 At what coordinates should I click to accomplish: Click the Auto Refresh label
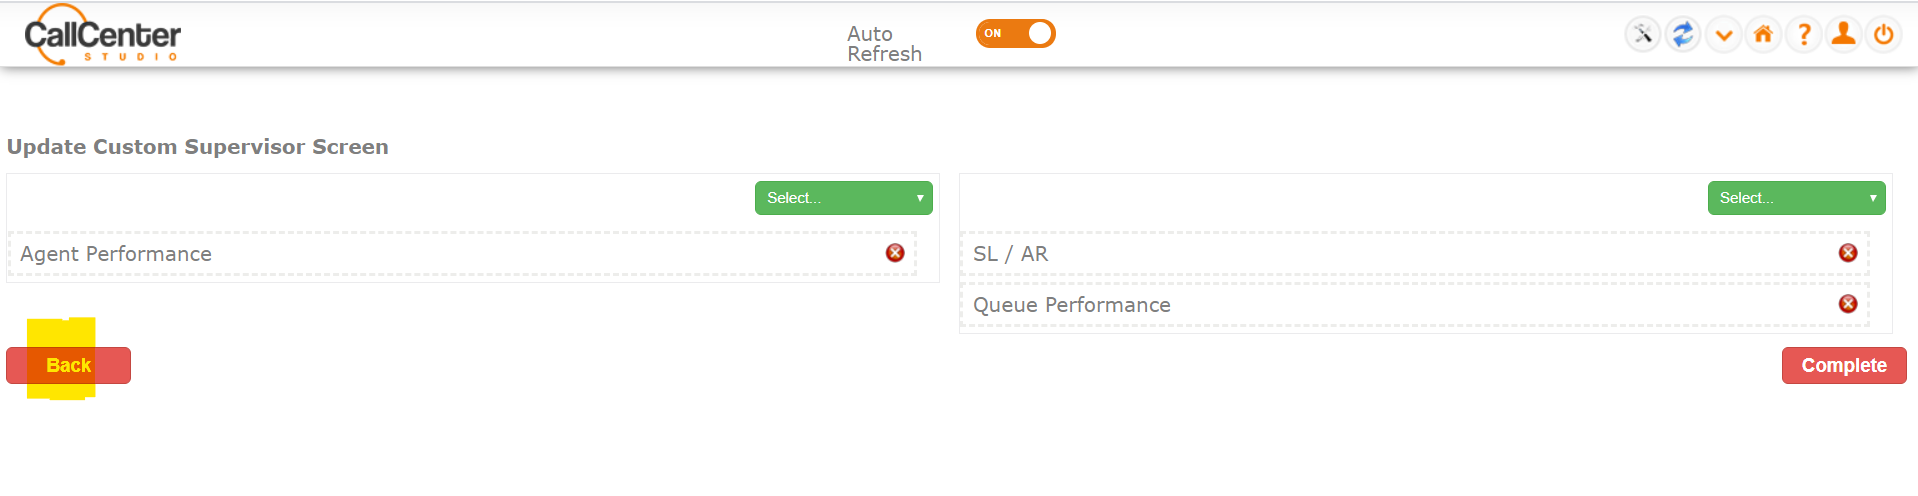tap(884, 44)
